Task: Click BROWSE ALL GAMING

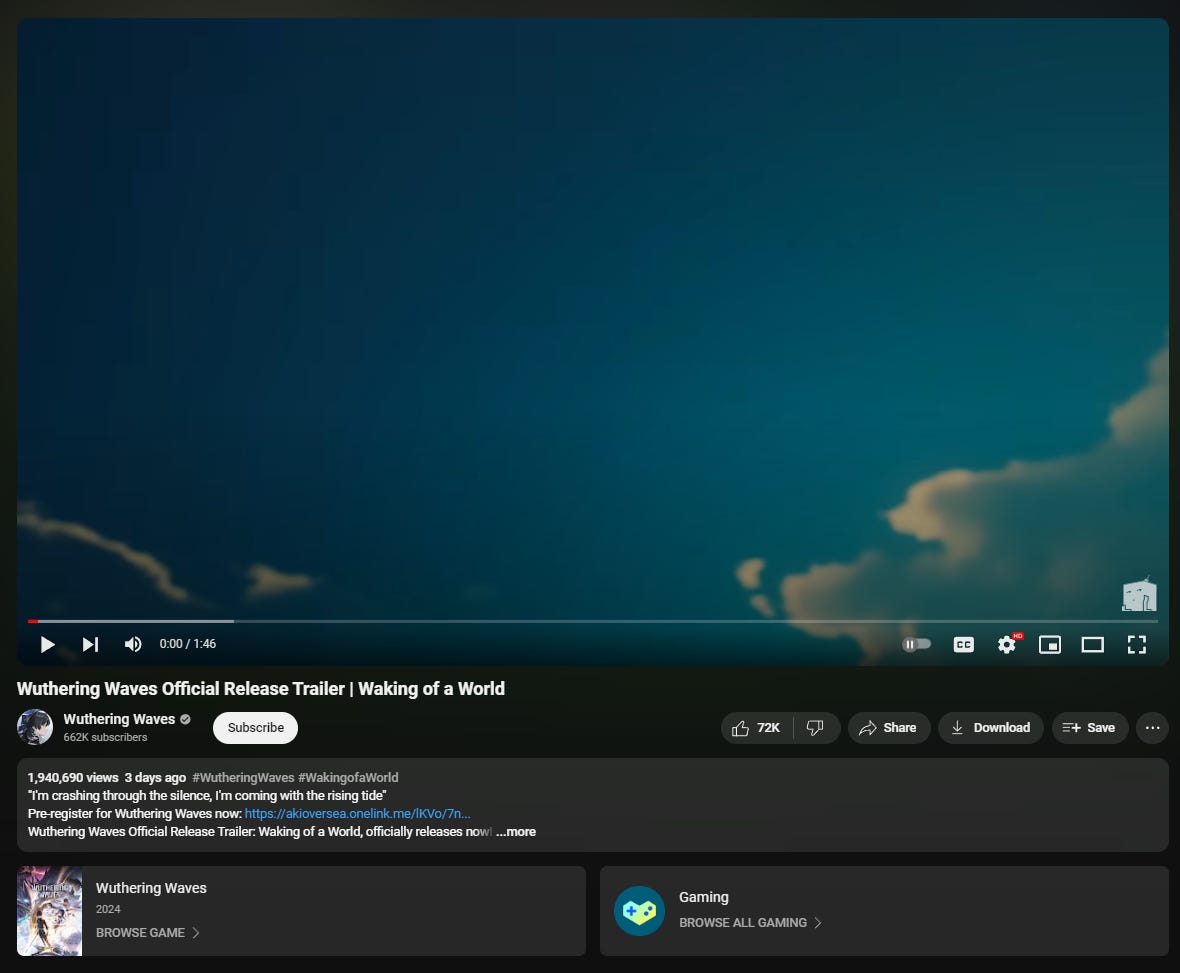Action: [750, 923]
